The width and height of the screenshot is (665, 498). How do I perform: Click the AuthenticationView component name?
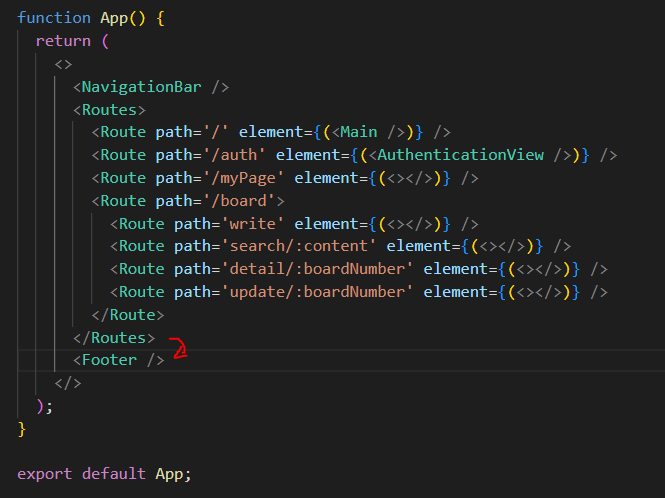(x=460, y=155)
